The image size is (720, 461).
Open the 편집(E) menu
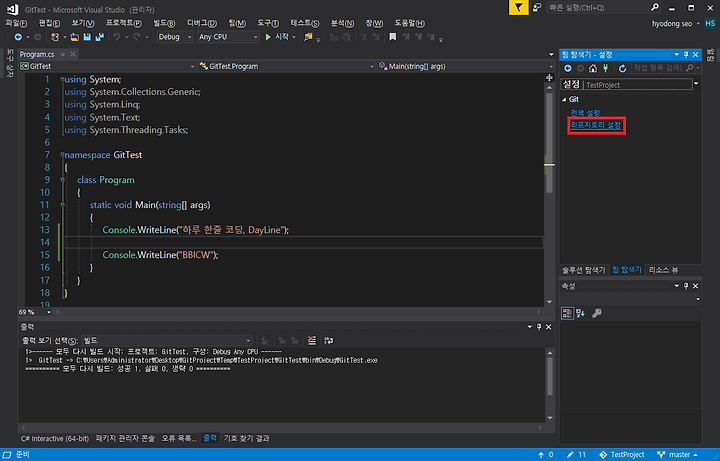[x=50, y=23]
